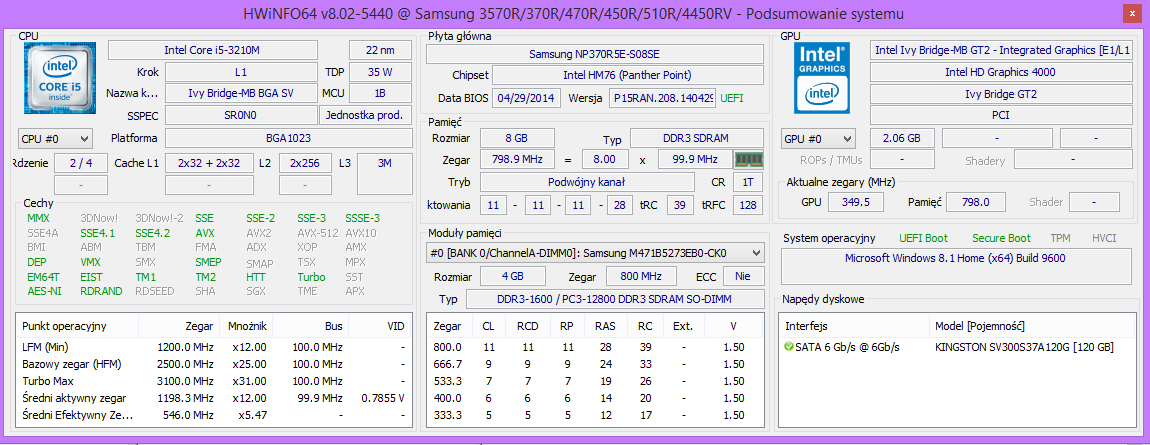Open the CPU #0 selector dropdown
The image size is (1150, 445).
55,138
